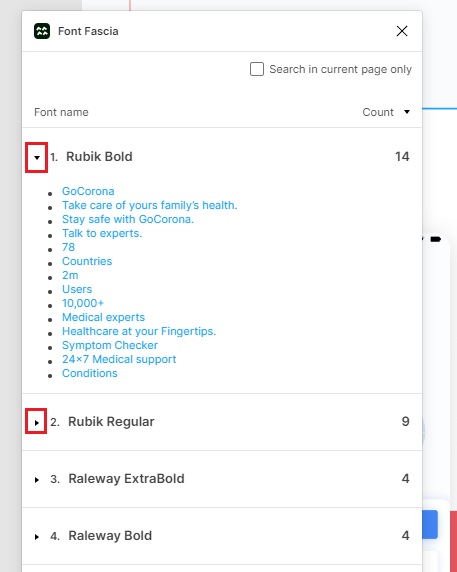The height and width of the screenshot is (572, 457).
Task: Sort fonts using the Count arrow
Action: click(407, 112)
